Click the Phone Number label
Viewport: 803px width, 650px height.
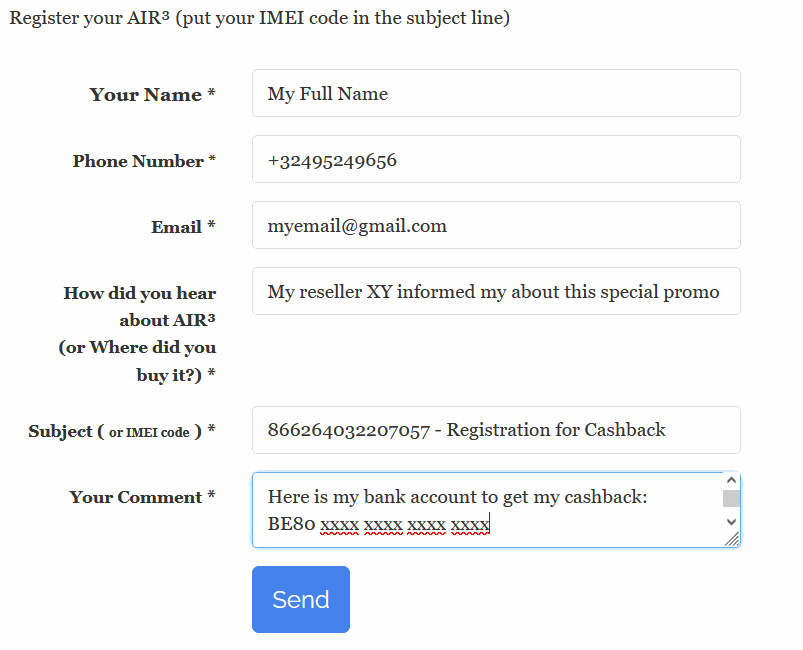143,160
